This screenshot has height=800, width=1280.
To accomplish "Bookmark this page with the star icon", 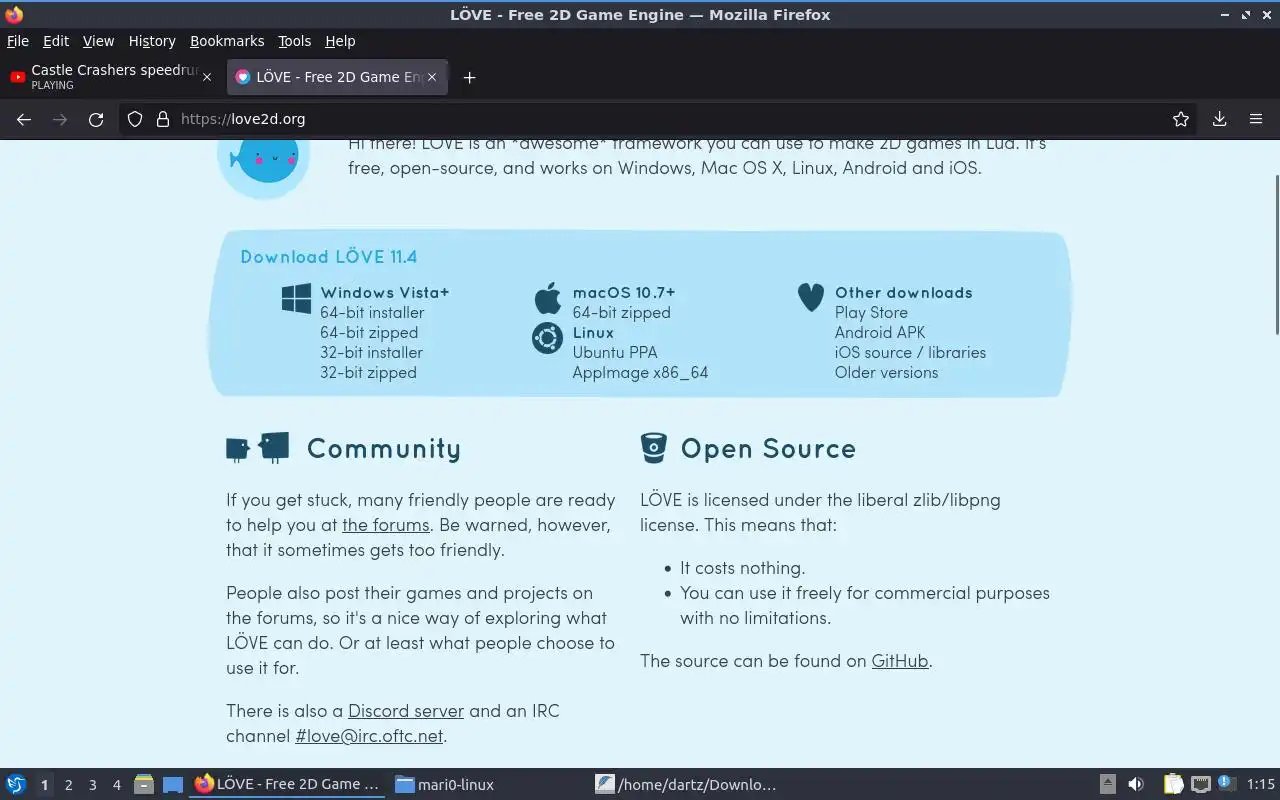I will [1181, 119].
